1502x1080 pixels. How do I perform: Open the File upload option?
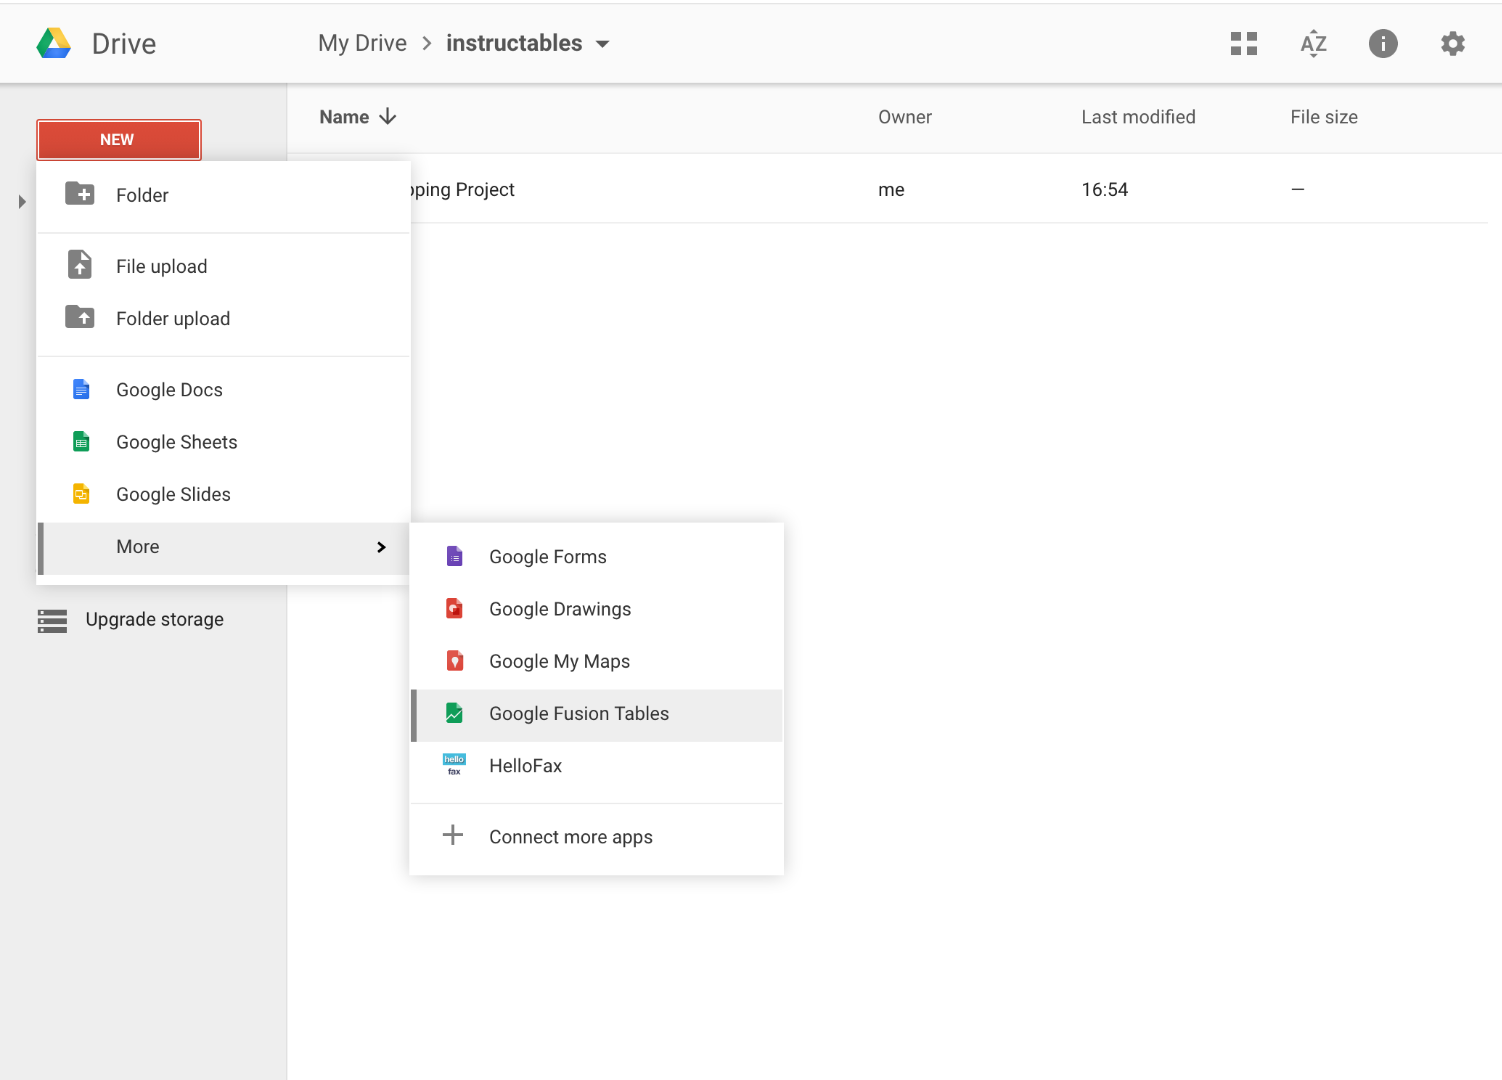point(161,266)
